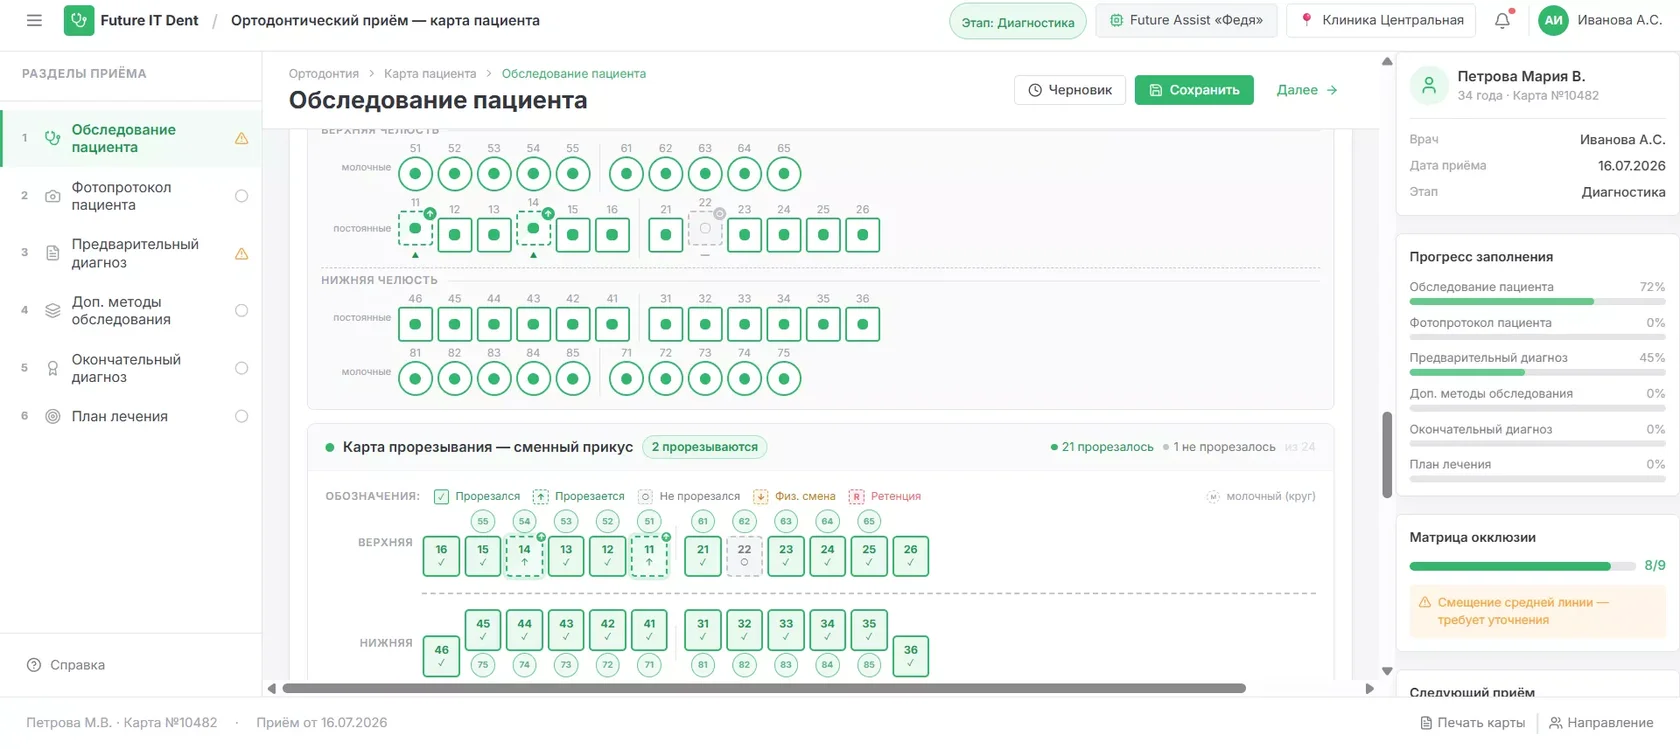Screen dimensions: 1680x749
Task: Click the camera icon of Фотопротокол пациента
Action: click(x=53, y=196)
